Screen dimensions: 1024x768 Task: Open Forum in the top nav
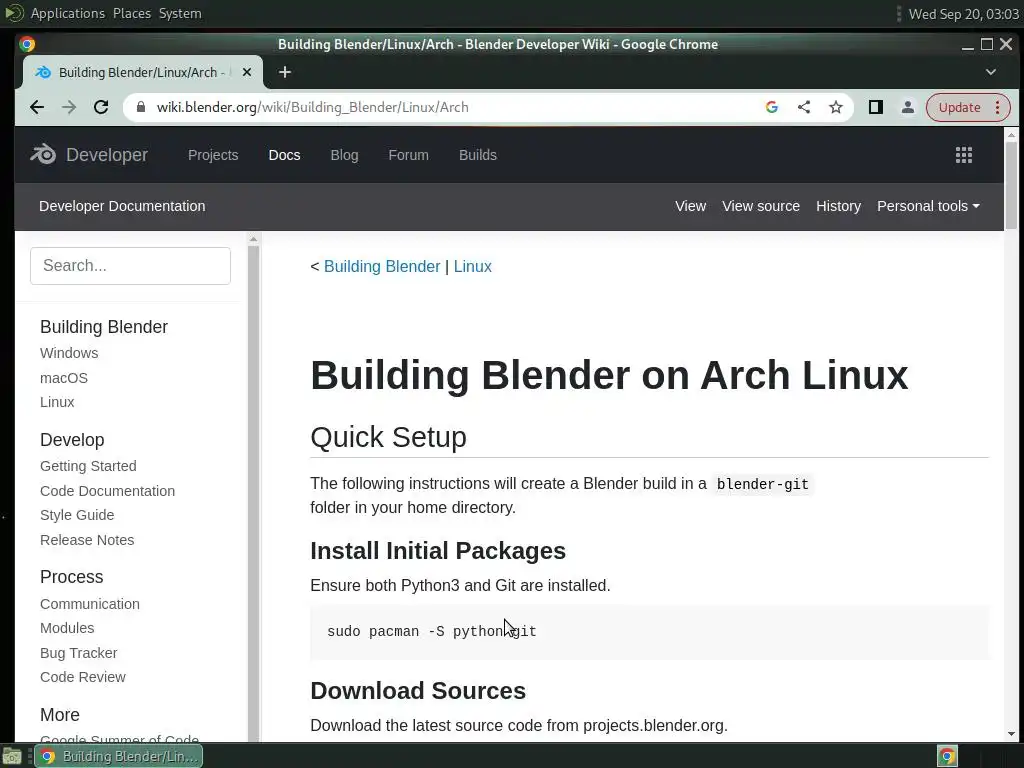click(x=408, y=155)
